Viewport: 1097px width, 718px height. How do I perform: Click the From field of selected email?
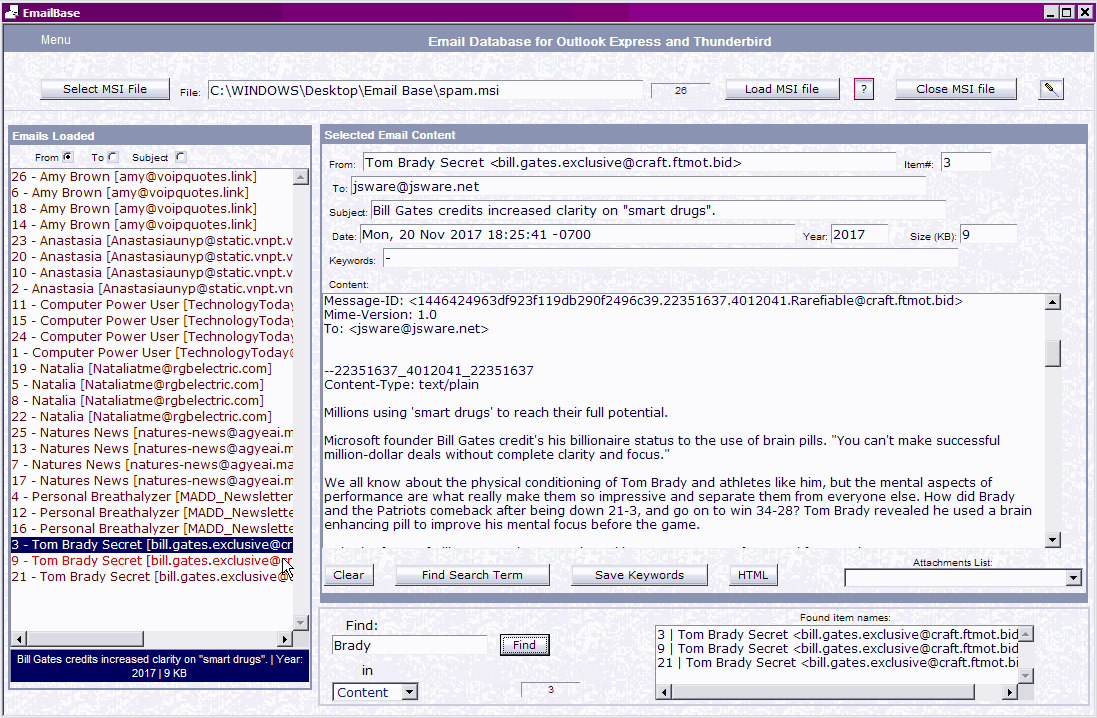pos(629,162)
